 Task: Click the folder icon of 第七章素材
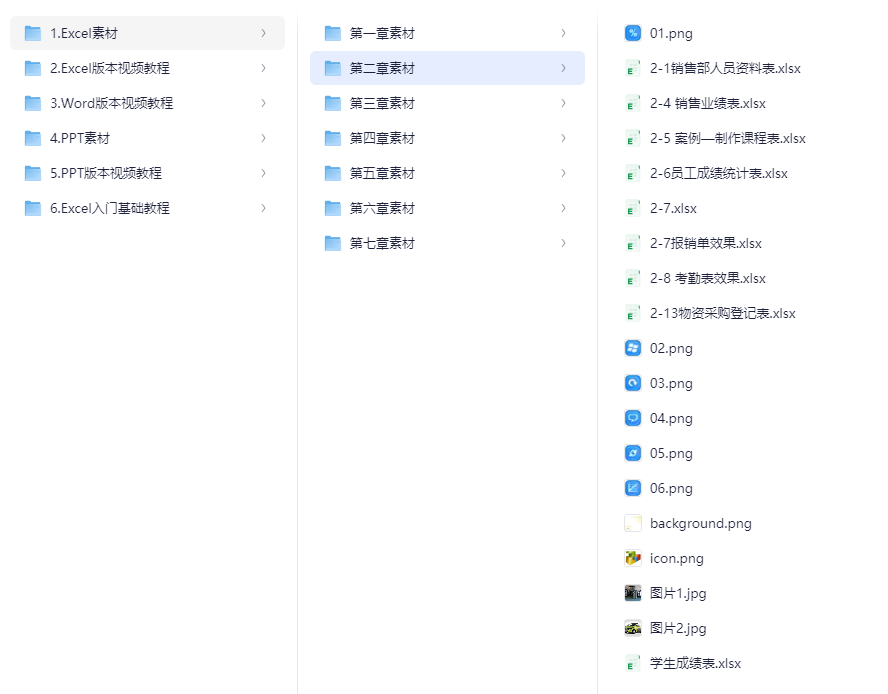click(332, 244)
